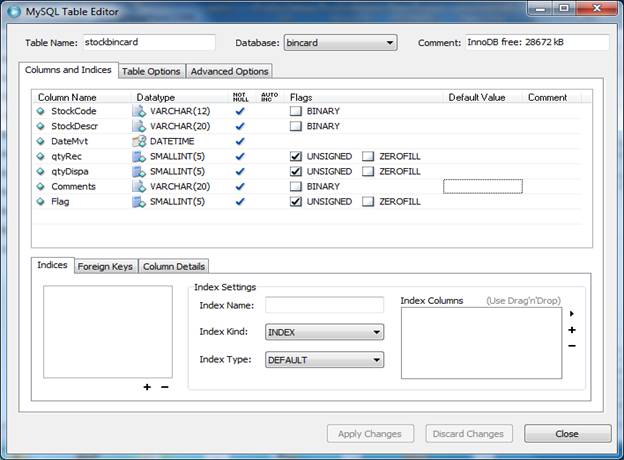Image resolution: width=624 pixels, height=460 pixels.
Task: Click the Table Name field containing stockbincard
Action: (149, 42)
